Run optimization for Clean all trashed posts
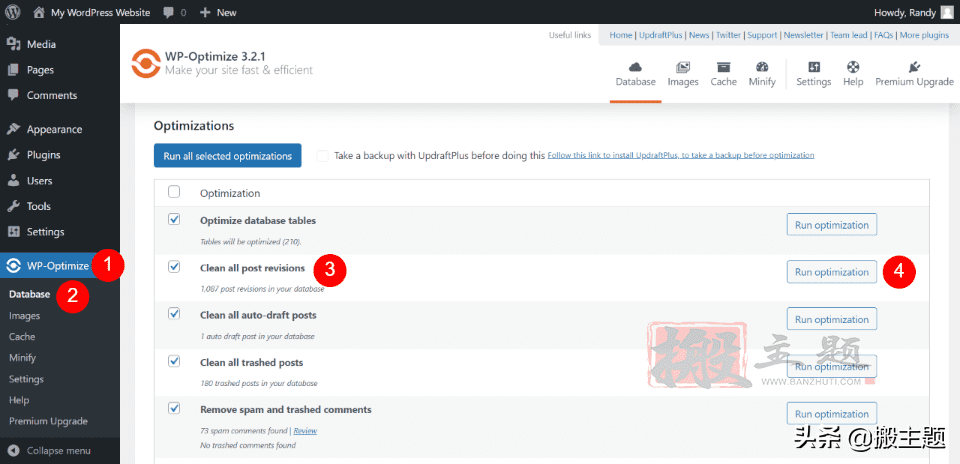 click(831, 366)
